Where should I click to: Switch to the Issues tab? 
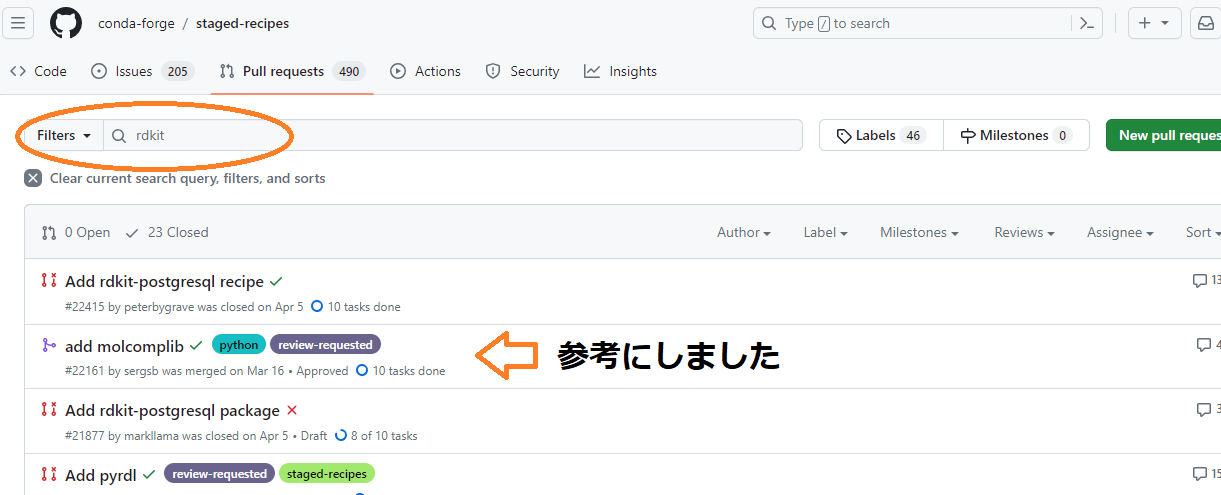pyautogui.click(x=142, y=71)
